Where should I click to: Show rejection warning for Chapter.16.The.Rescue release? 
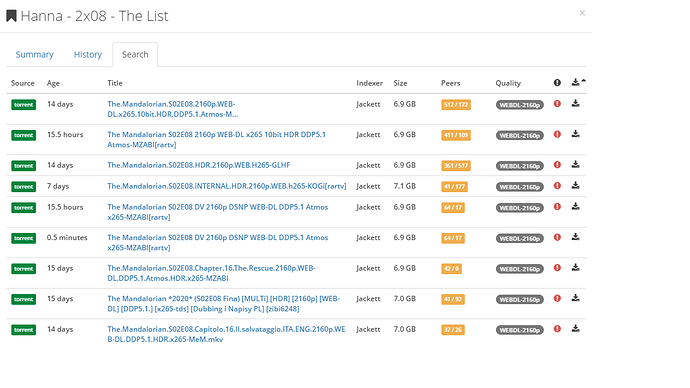[x=557, y=268]
